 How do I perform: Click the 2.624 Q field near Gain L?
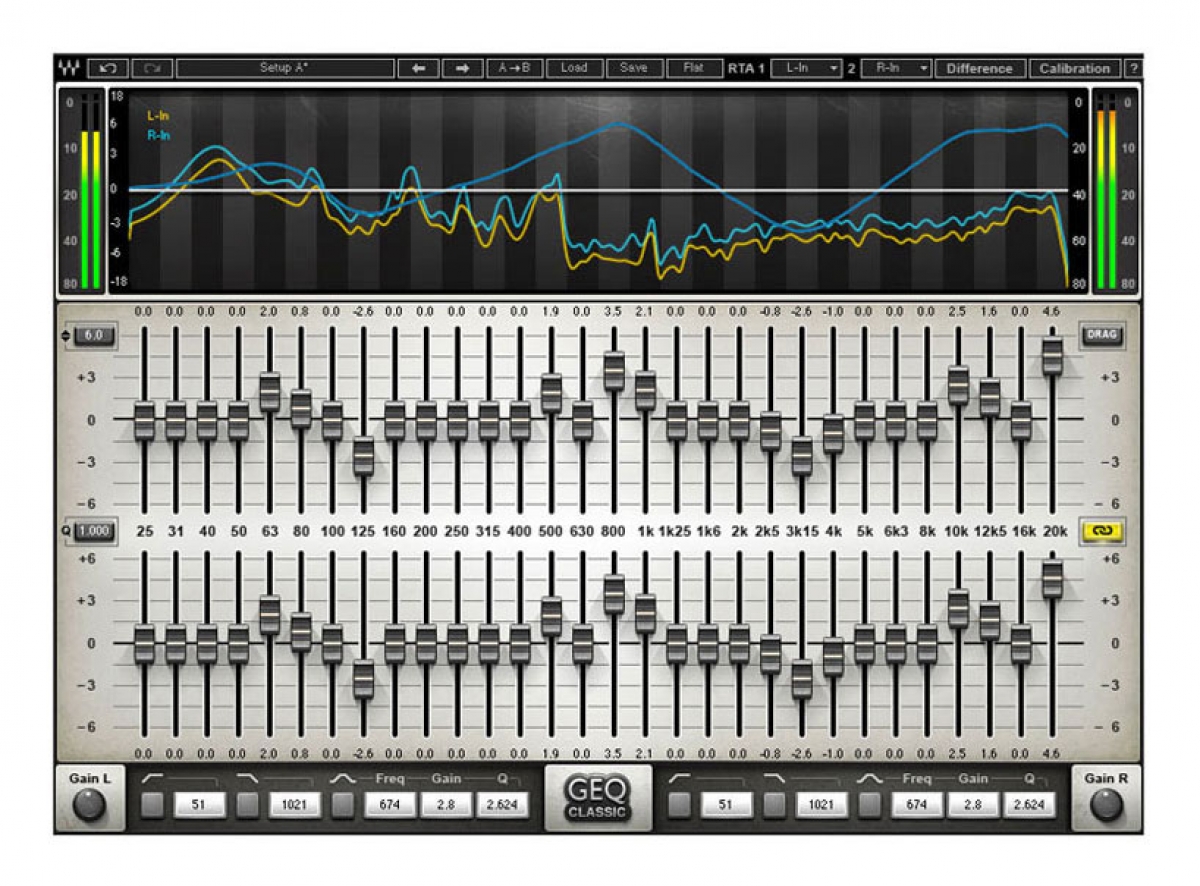tap(502, 805)
